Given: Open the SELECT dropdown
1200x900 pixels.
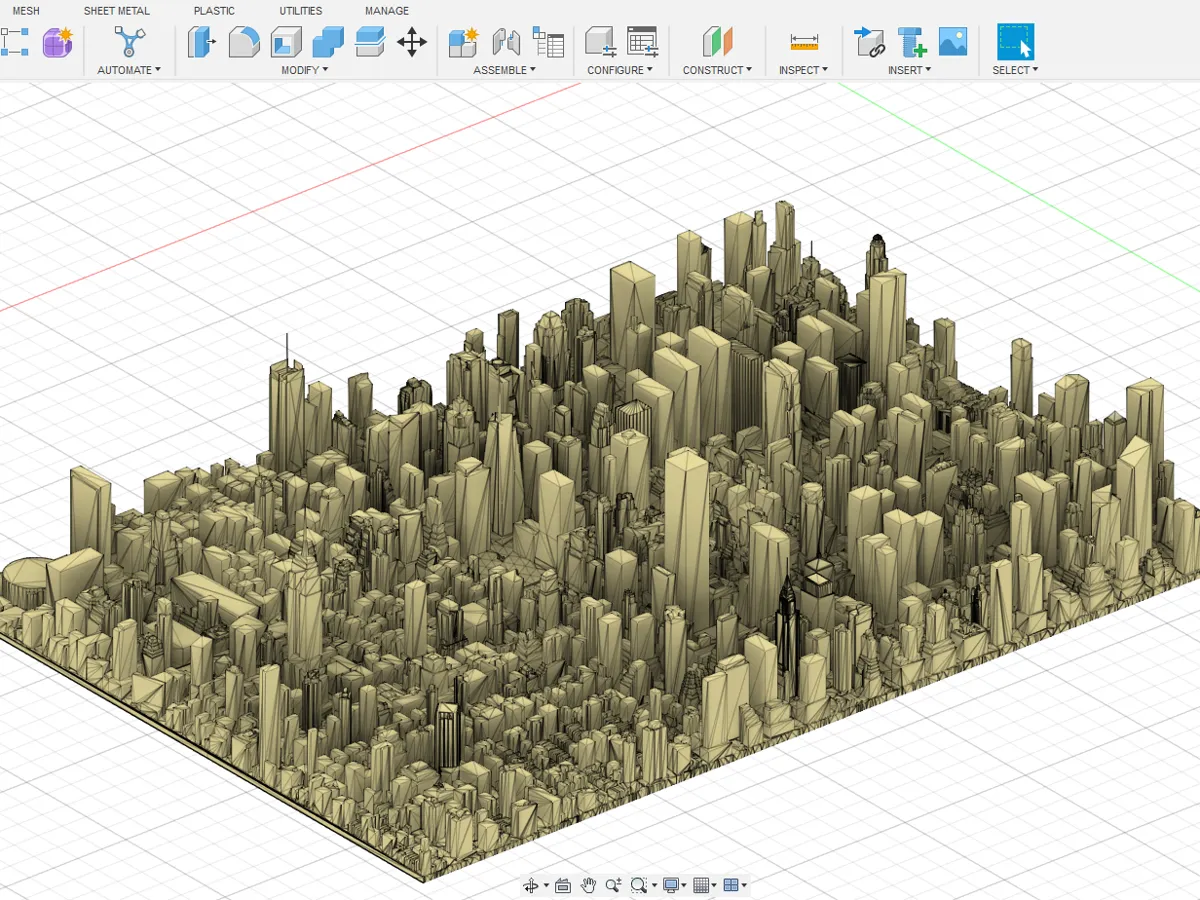Looking at the screenshot, I should 1015,70.
